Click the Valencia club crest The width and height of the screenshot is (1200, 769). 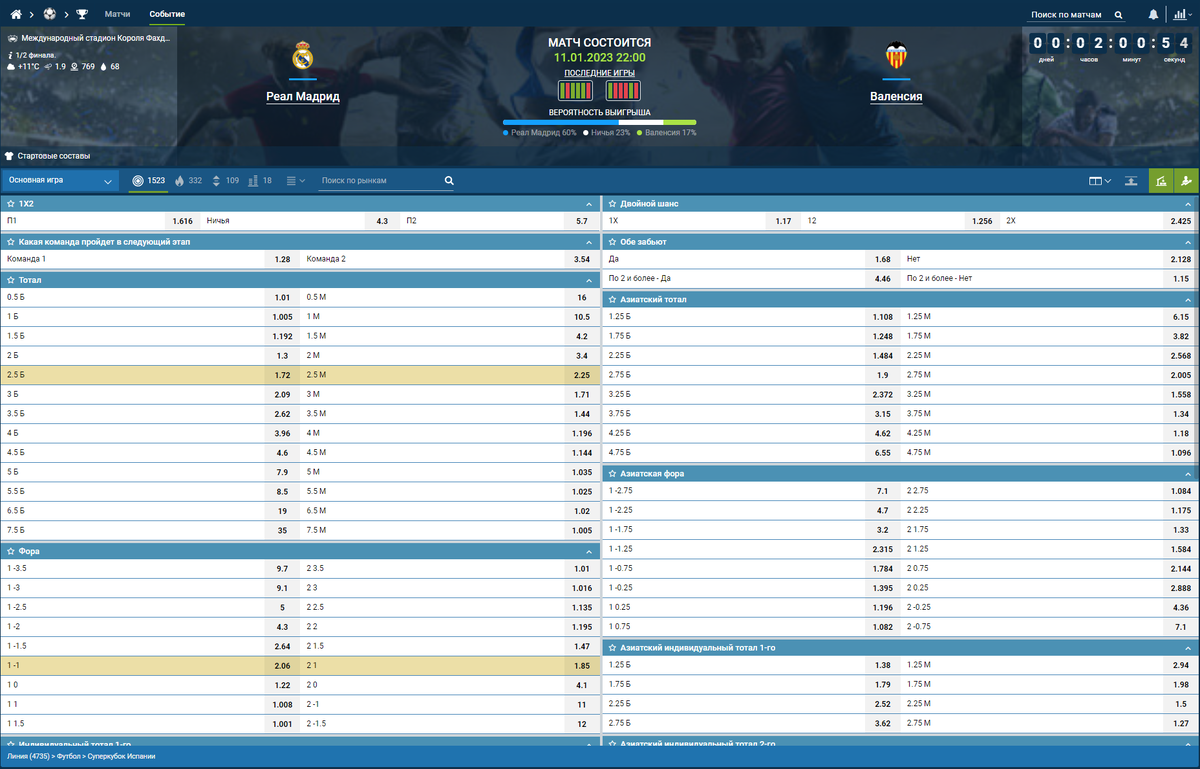coord(896,56)
